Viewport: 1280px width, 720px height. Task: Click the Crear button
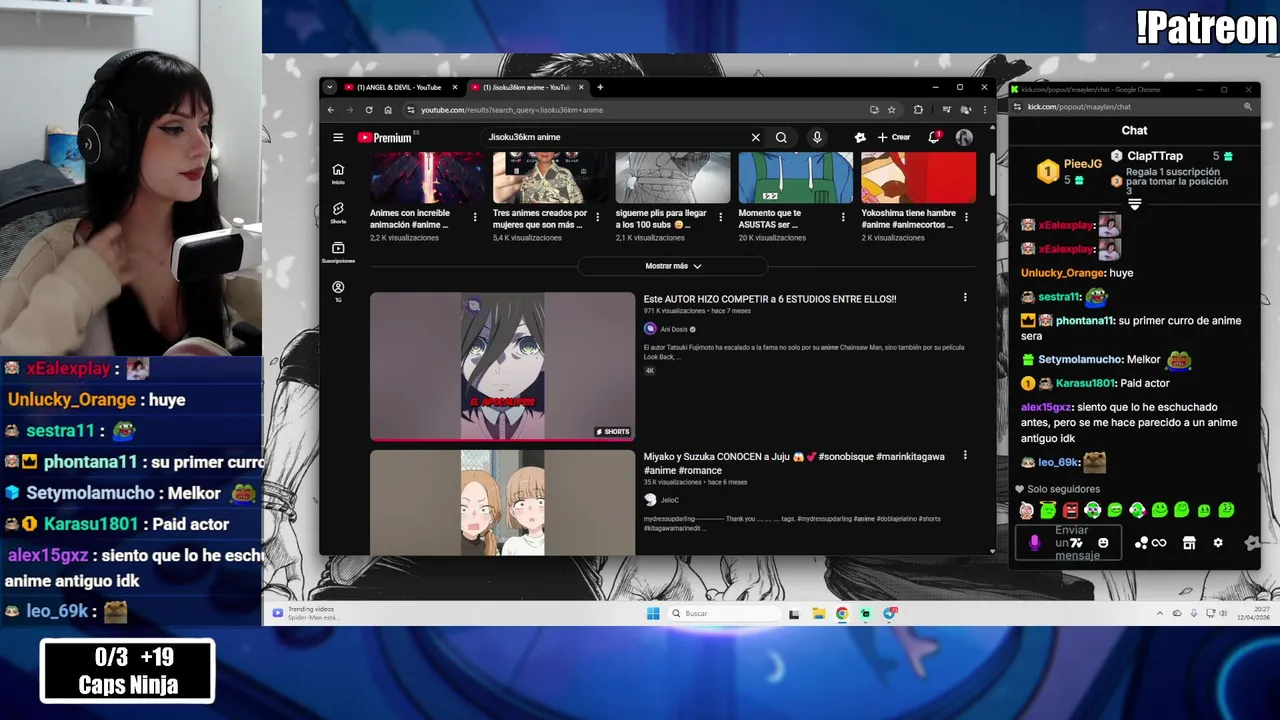pyautogui.click(x=894, y=137)
